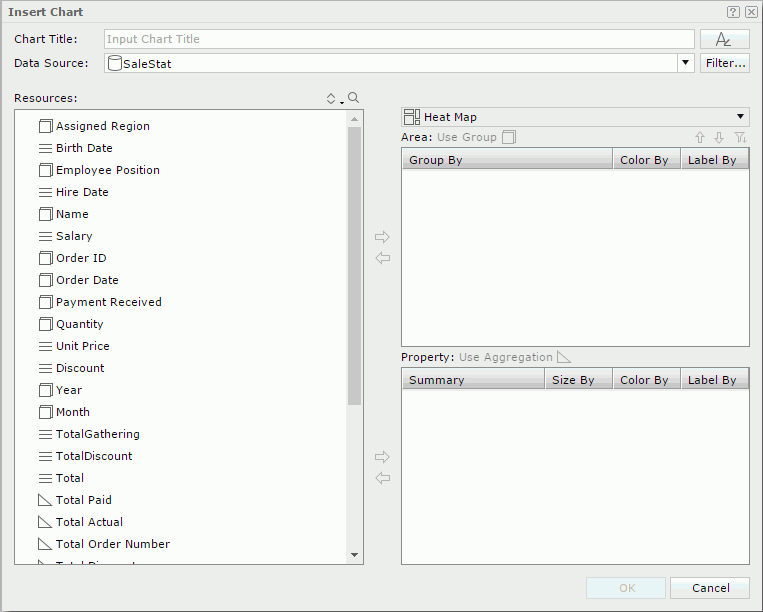763x612 pixels.
Task: Click the move up arrow above Area table
Action: [x=700, y=137]
